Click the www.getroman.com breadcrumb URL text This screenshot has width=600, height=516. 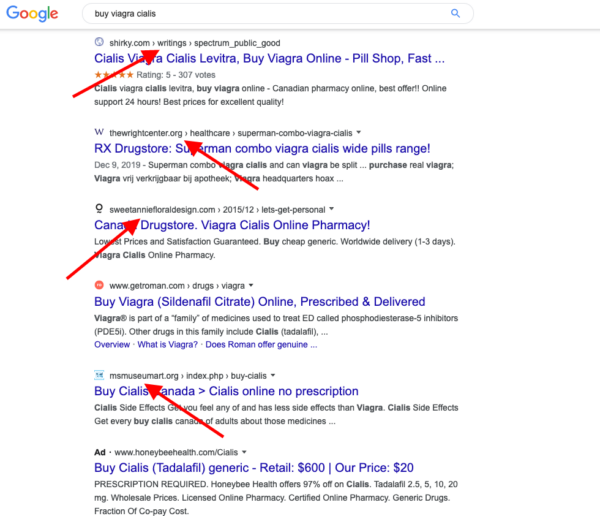(177, 286)
